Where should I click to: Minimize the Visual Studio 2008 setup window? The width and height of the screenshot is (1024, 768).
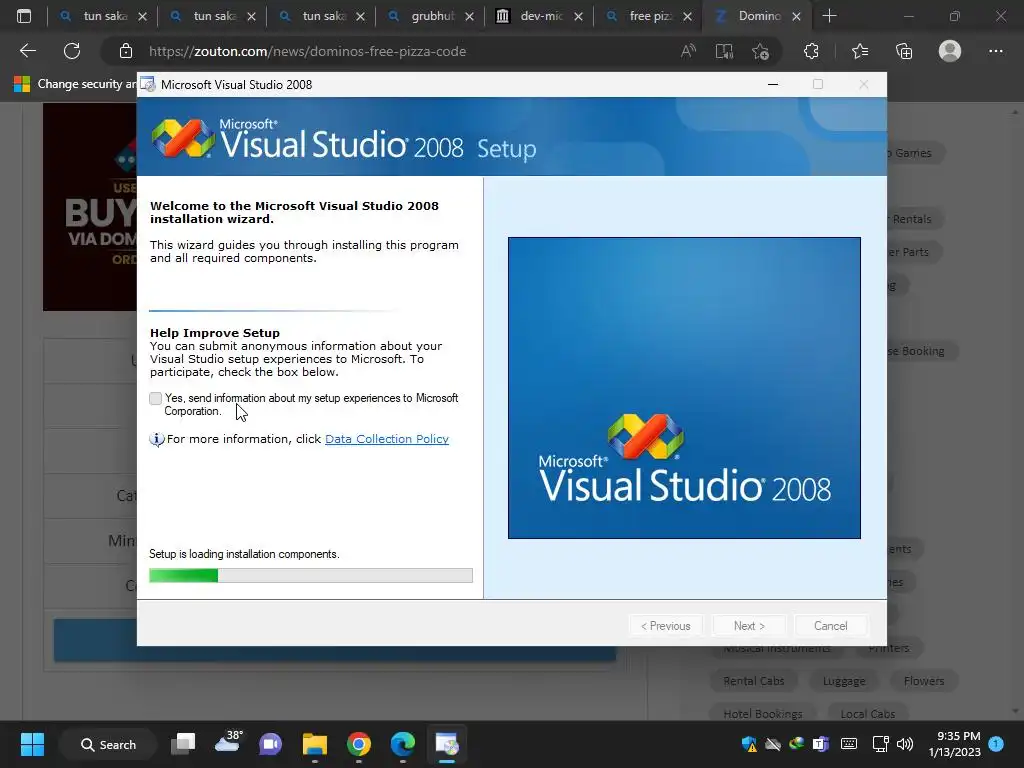[x=773, y=84]
